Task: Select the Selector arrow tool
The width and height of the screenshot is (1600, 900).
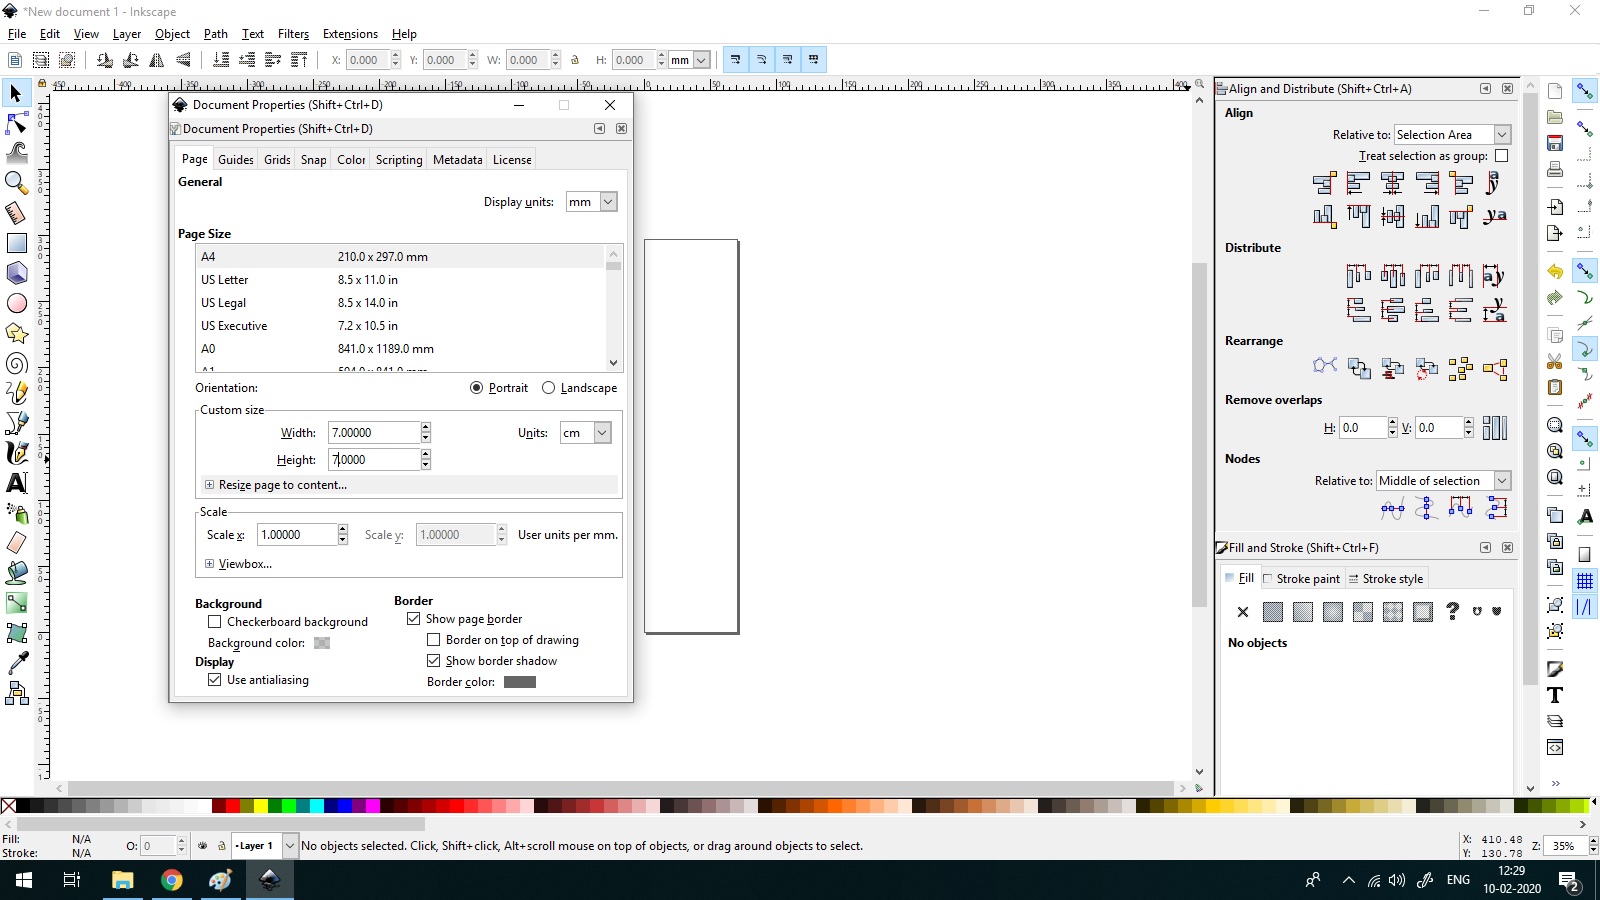Action: pos(16,93)
